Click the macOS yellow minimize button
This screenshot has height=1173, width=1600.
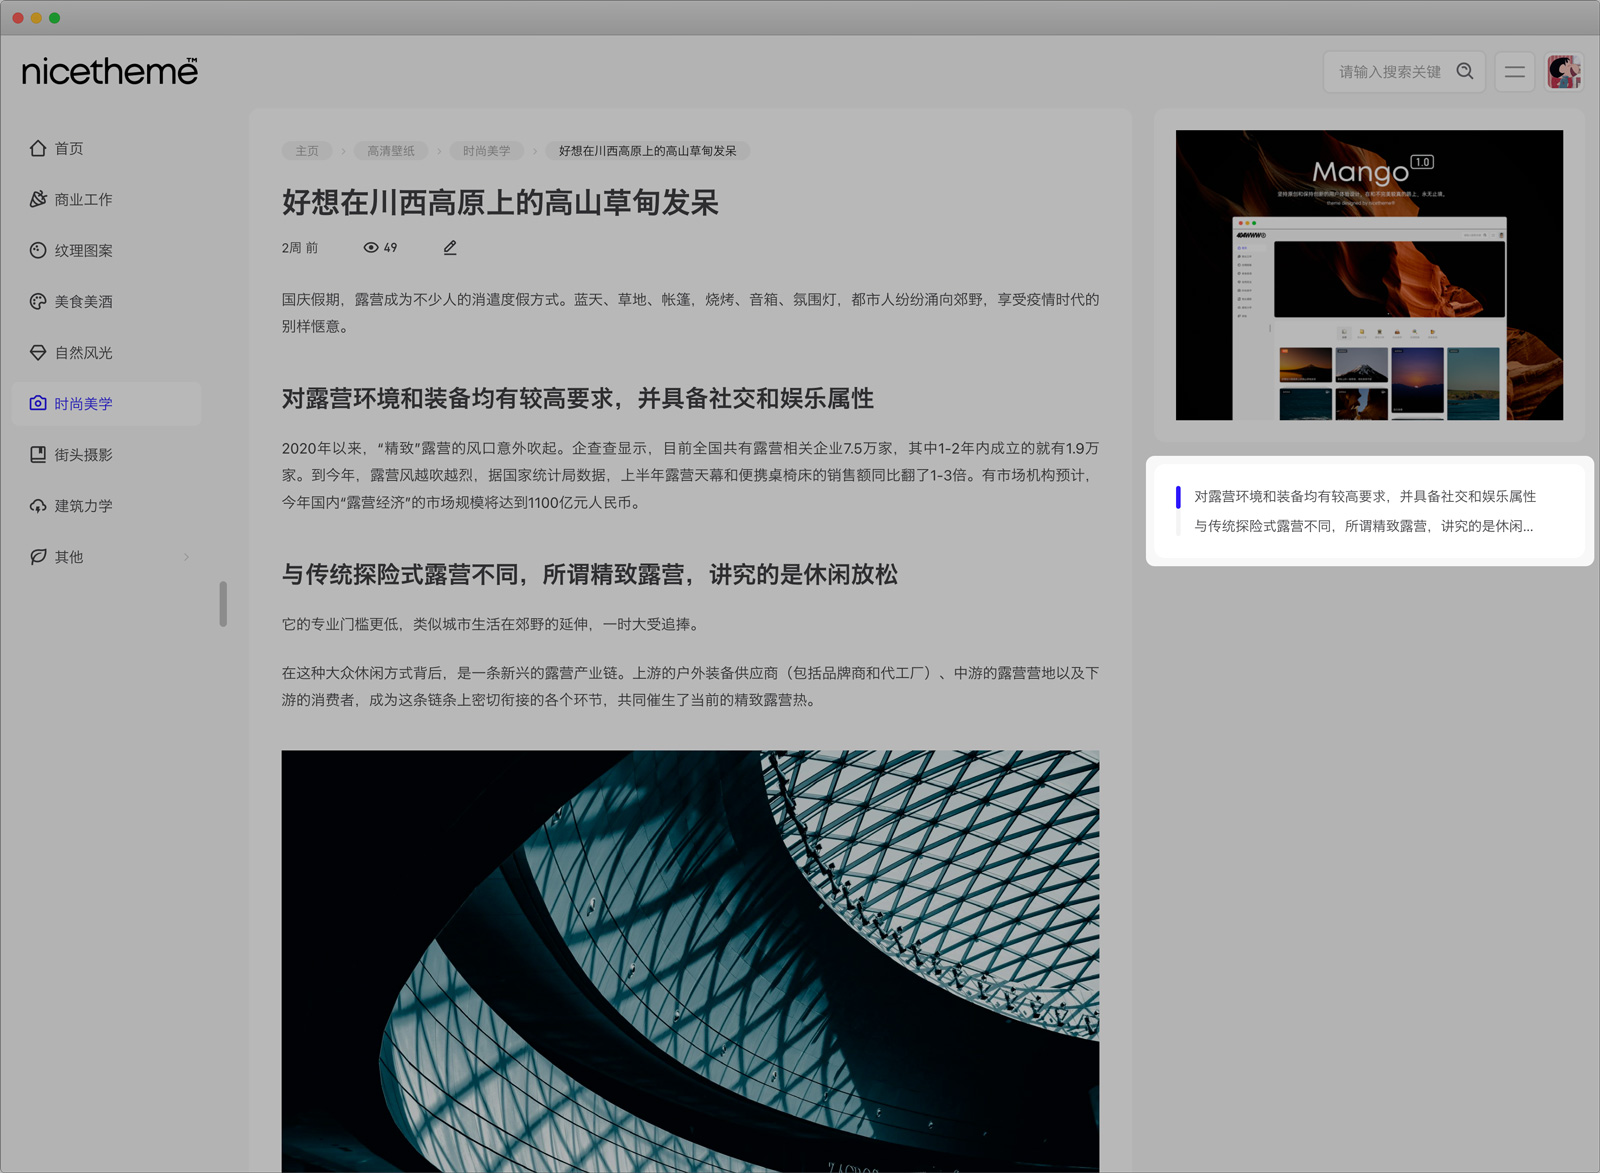pos(36,17)
